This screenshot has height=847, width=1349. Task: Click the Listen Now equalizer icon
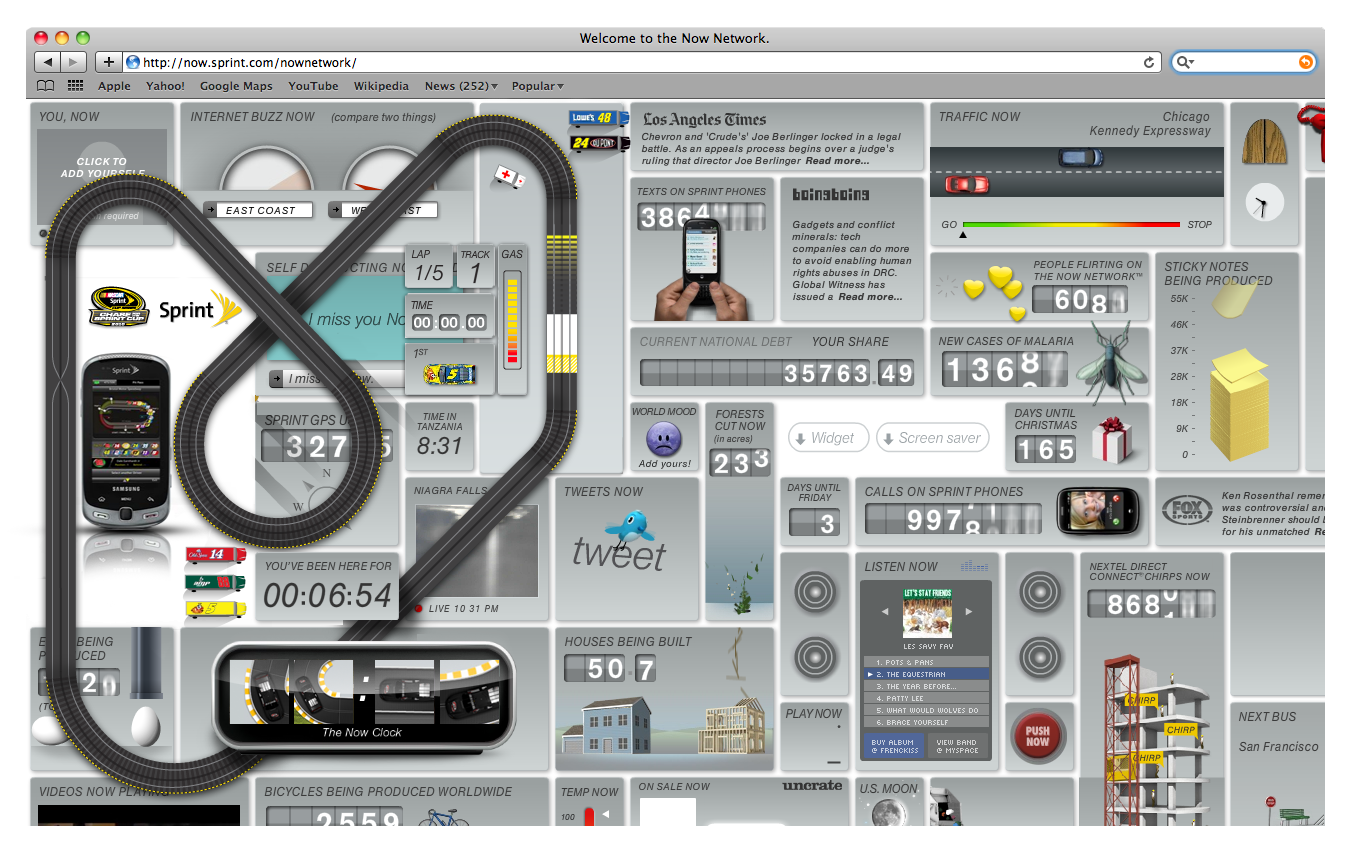974,566
